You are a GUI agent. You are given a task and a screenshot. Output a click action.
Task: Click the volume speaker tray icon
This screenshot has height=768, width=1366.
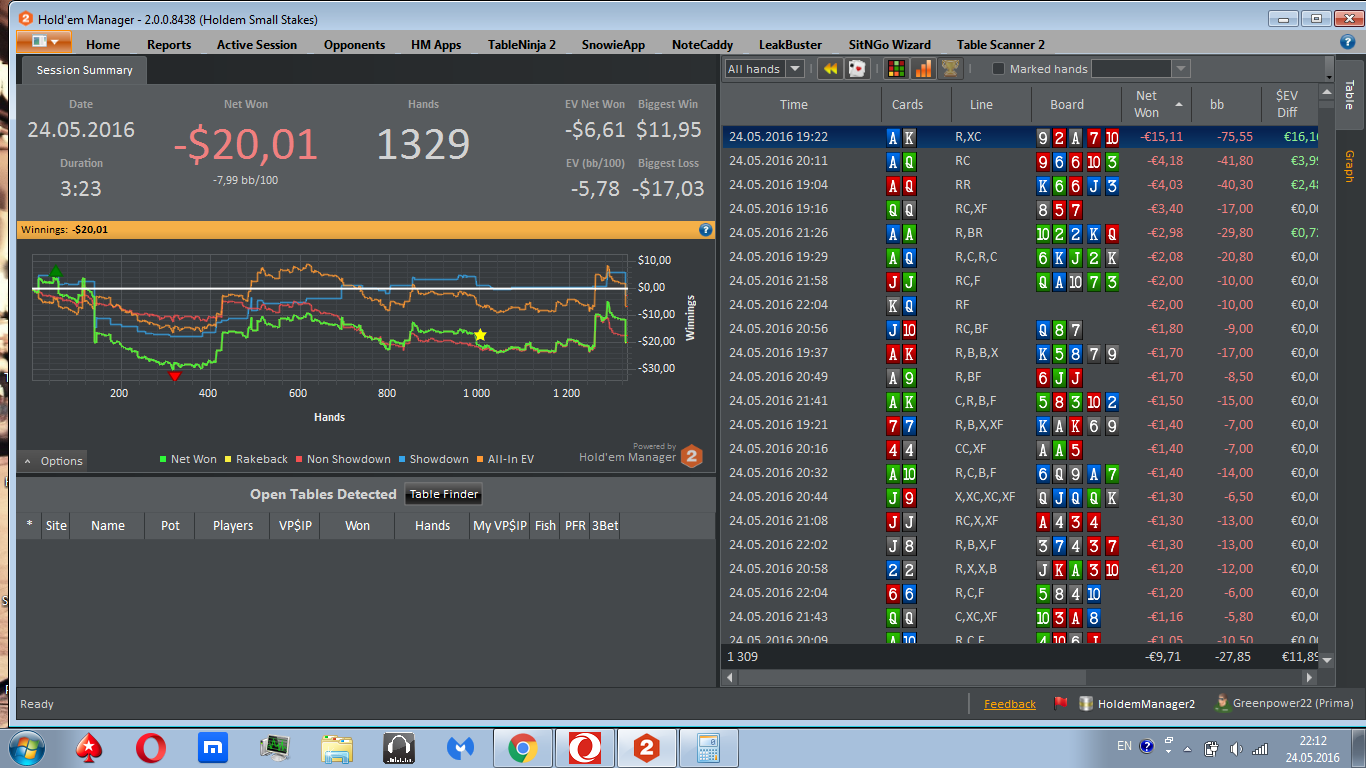(x=1236, y=747)
